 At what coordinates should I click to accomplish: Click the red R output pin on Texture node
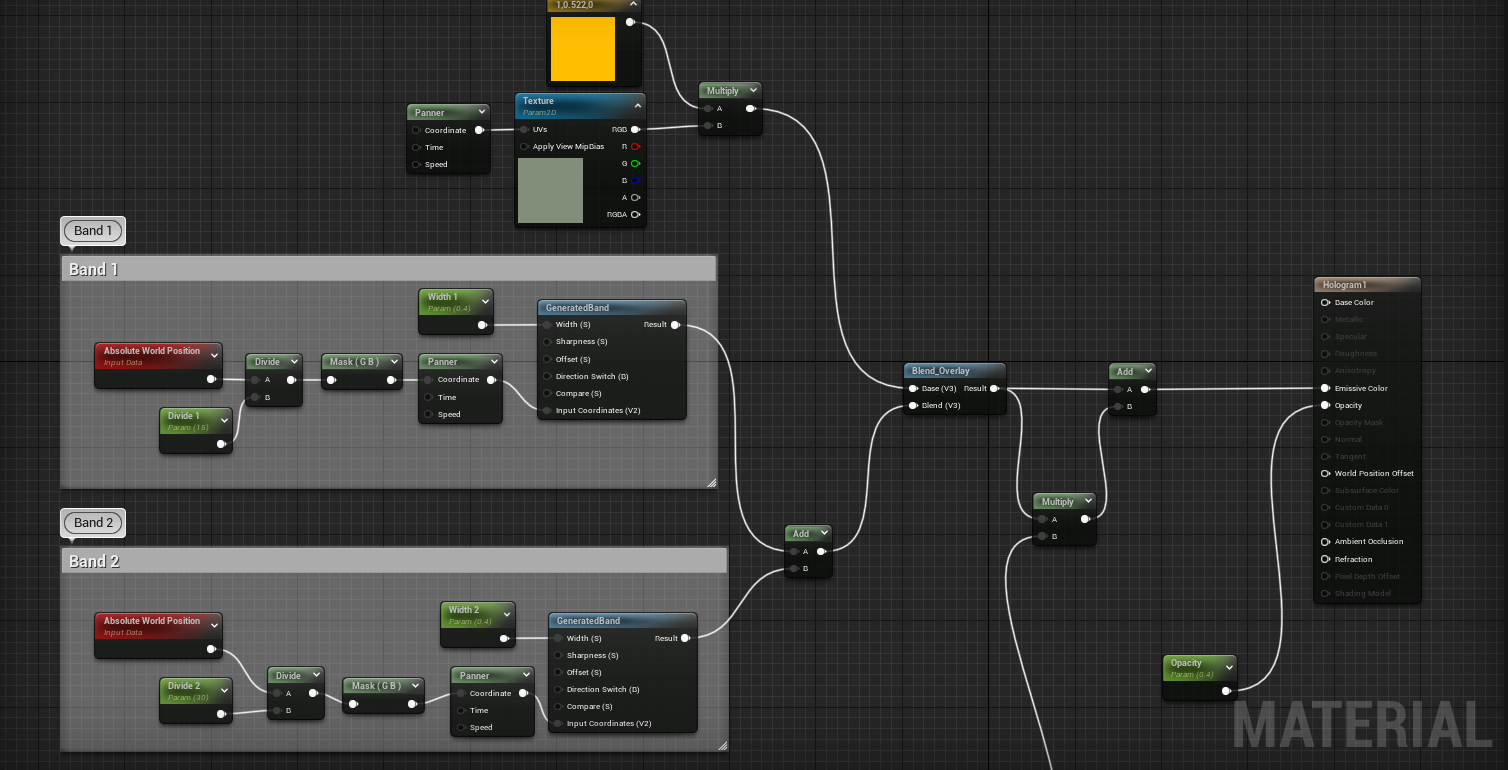click(x=635, y=146)
